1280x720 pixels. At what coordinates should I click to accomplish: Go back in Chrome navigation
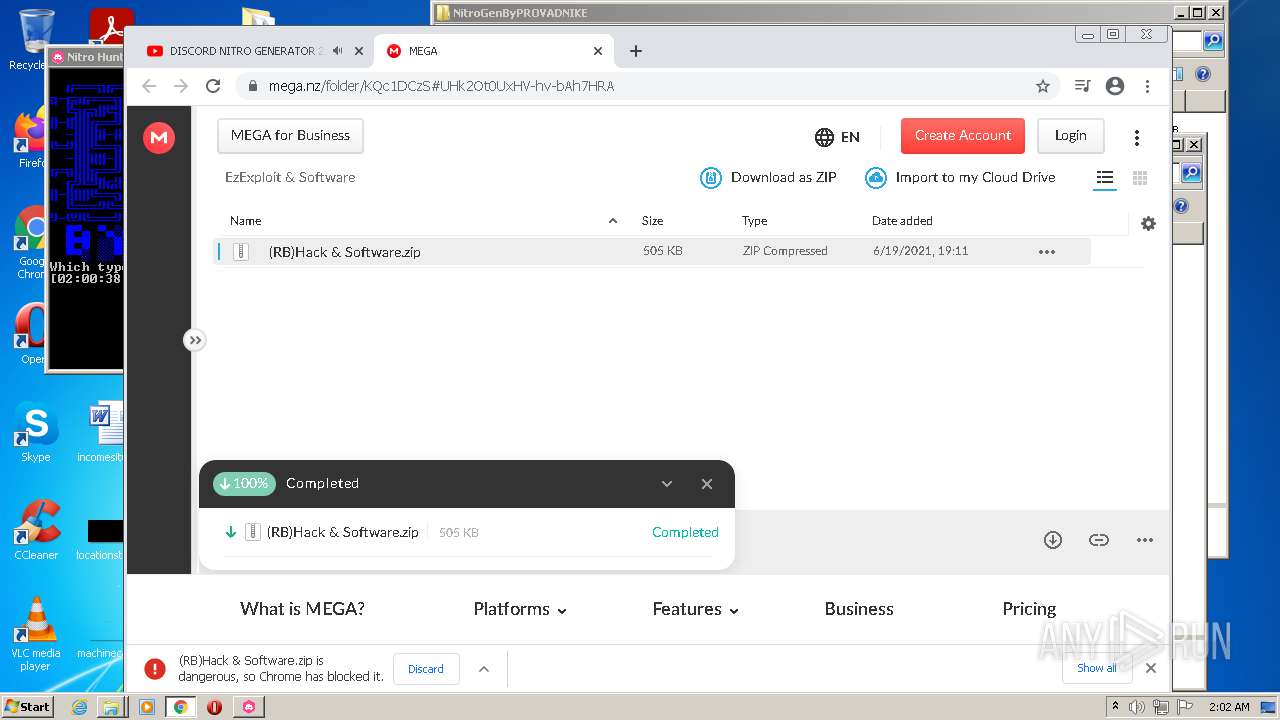(x=149, y=86)
